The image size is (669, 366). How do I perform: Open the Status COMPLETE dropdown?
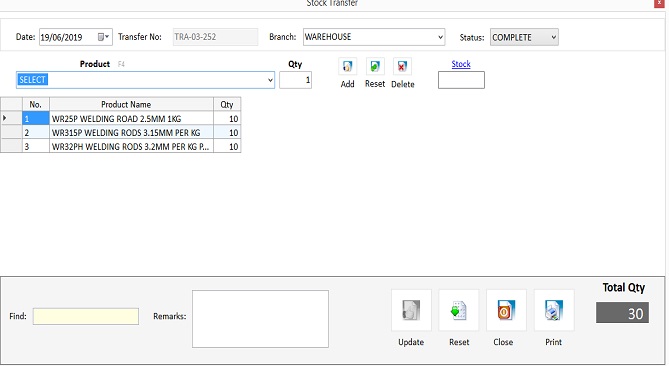553,37
